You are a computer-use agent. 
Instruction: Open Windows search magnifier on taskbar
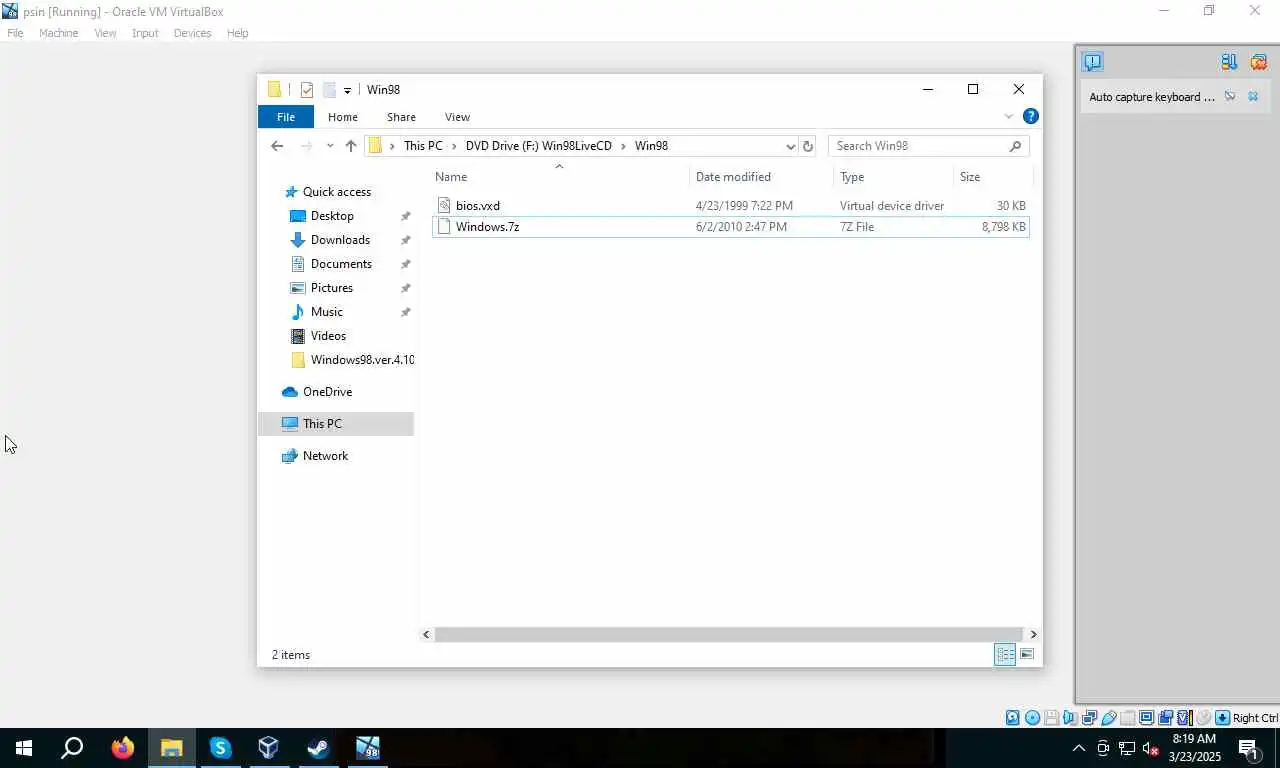pyautogui.click(x=72, y=748)
